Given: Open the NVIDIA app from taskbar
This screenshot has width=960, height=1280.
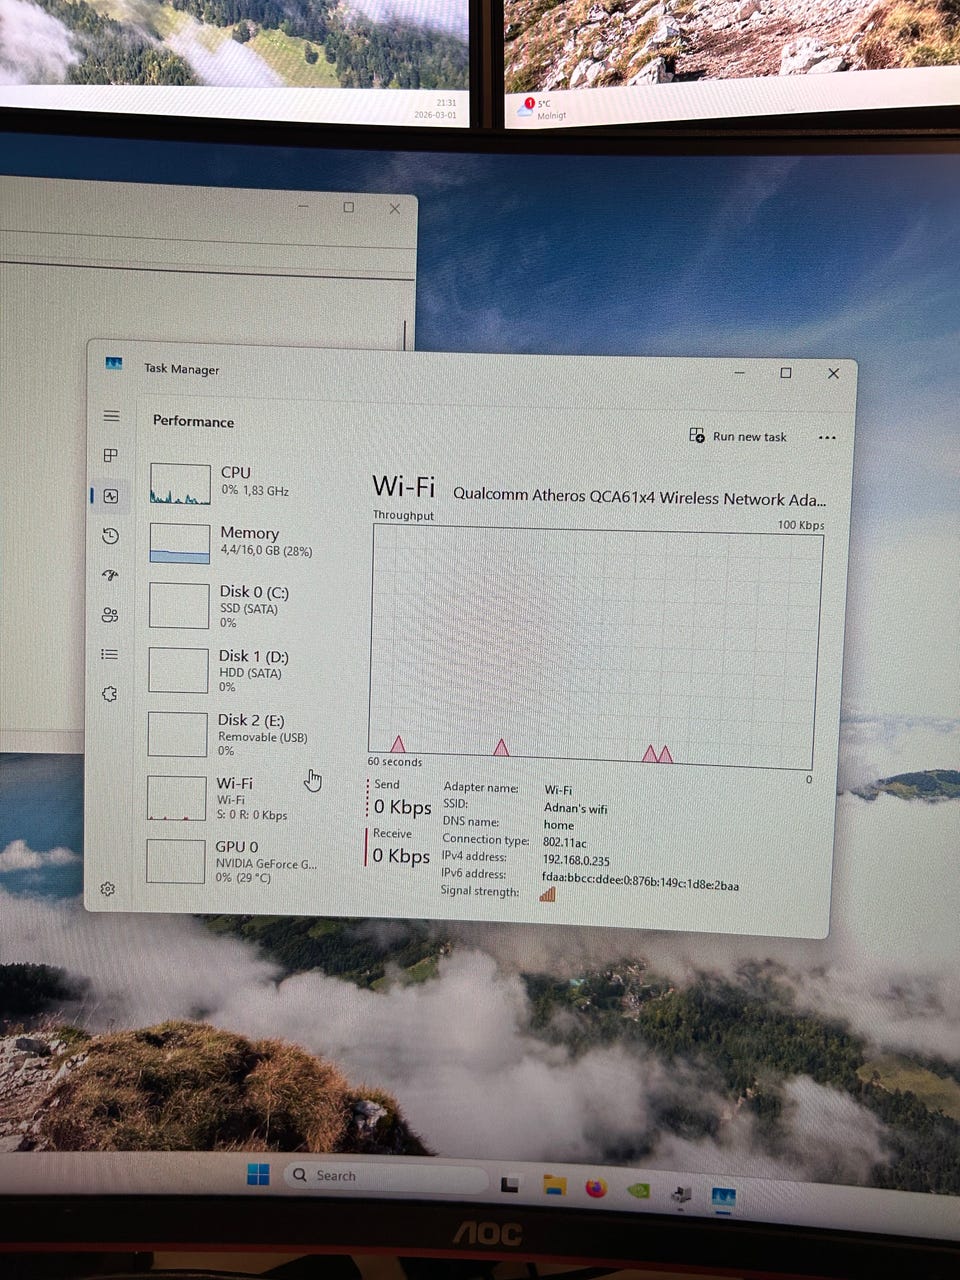Looking at the screenshot, I should pyautogui.click(x=638, y=1190).
